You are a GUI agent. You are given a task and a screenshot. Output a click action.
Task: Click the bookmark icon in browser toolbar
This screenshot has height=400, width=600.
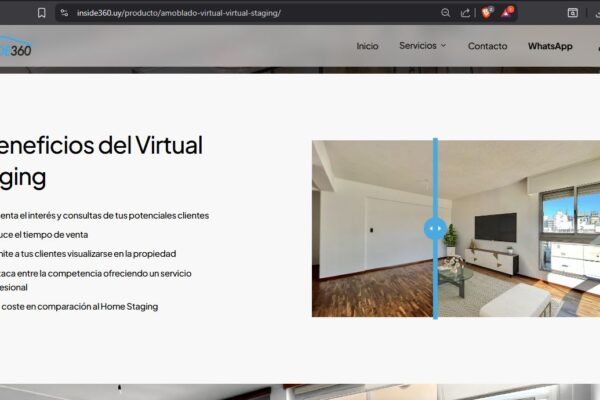point(41,13)
